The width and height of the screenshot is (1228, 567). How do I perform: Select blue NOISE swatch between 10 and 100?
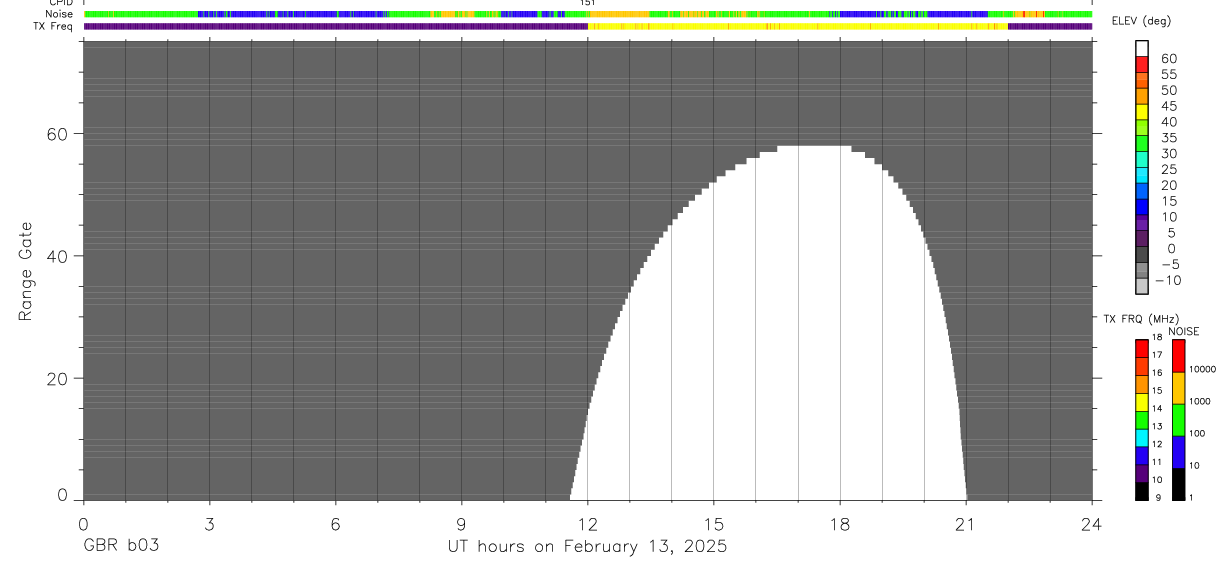coord(1178,452)
